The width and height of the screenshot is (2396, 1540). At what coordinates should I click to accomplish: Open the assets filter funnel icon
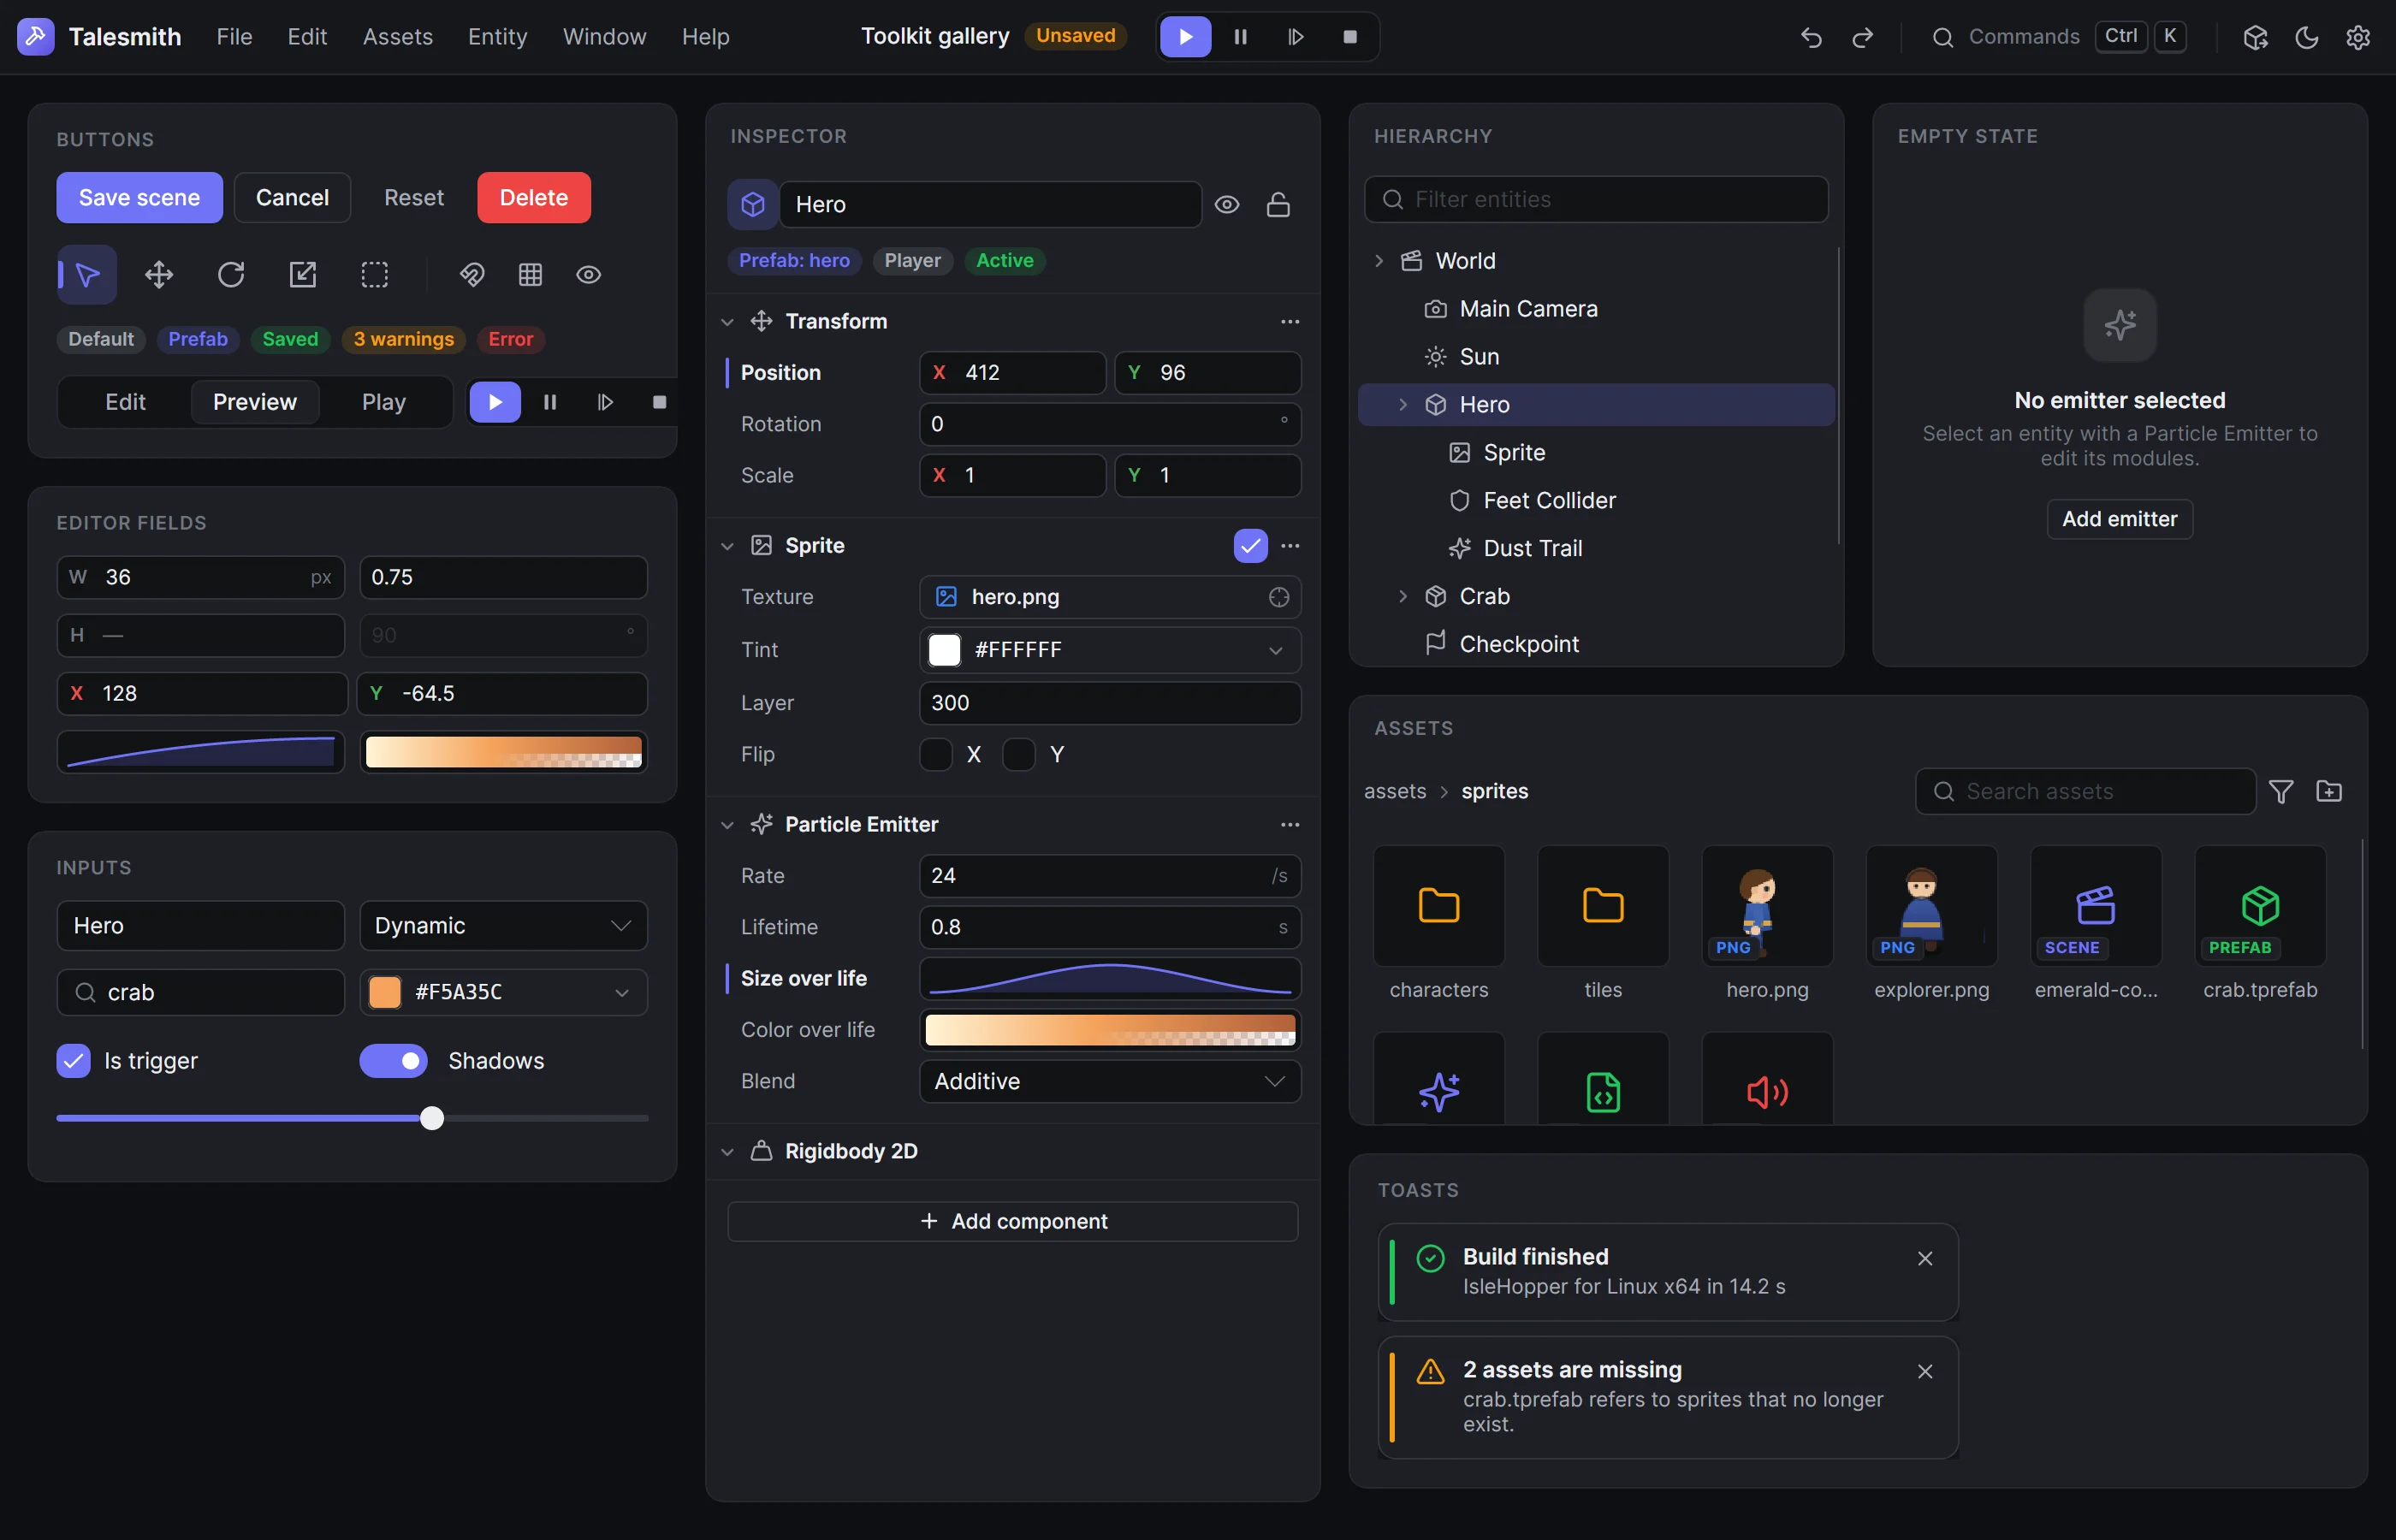(2281, 792)
